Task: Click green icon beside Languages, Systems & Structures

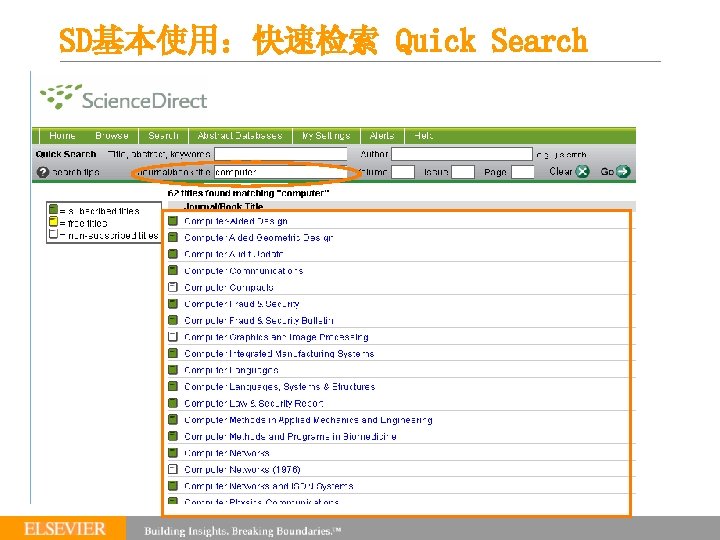Action: point(173,386)
